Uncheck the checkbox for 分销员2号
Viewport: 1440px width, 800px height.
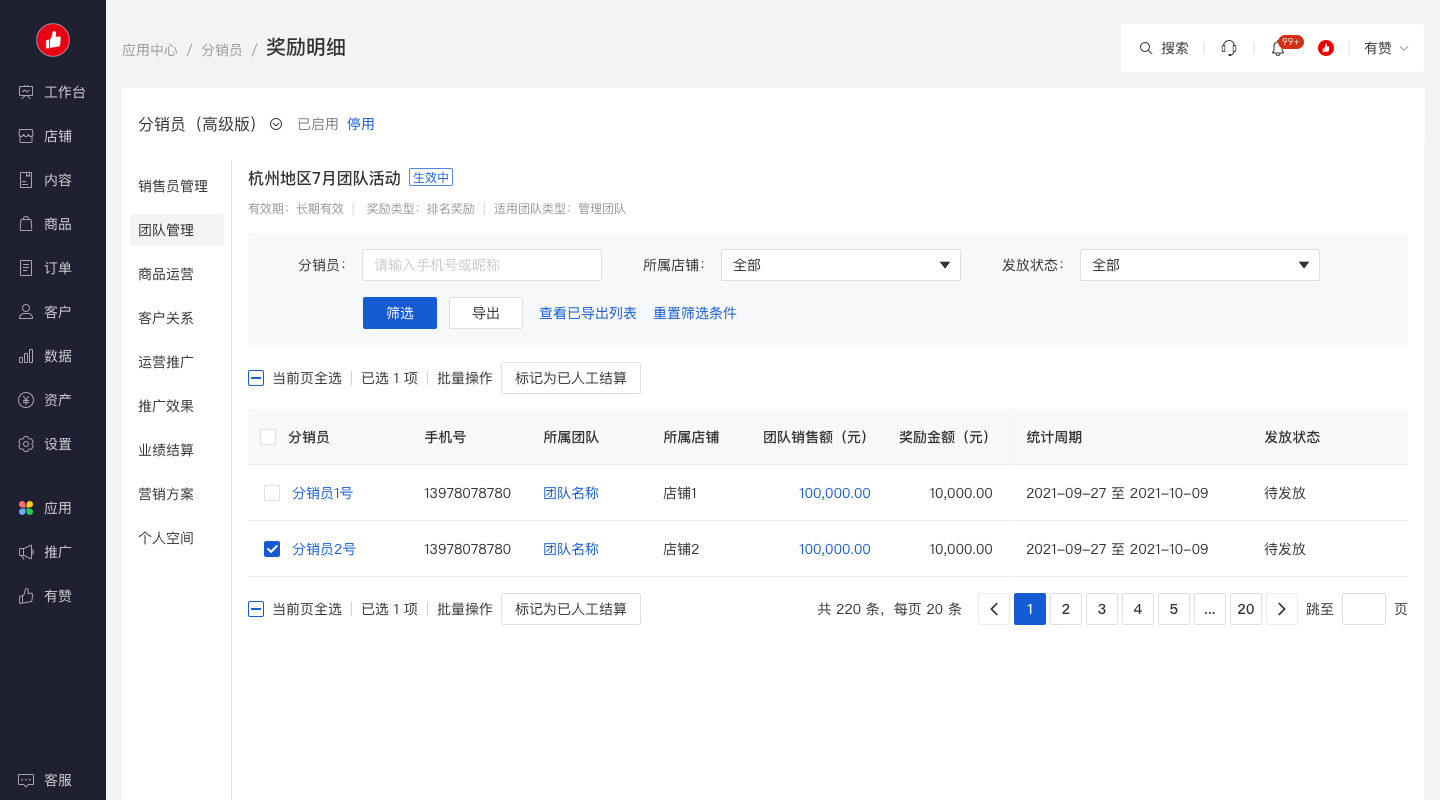point(272,549)
